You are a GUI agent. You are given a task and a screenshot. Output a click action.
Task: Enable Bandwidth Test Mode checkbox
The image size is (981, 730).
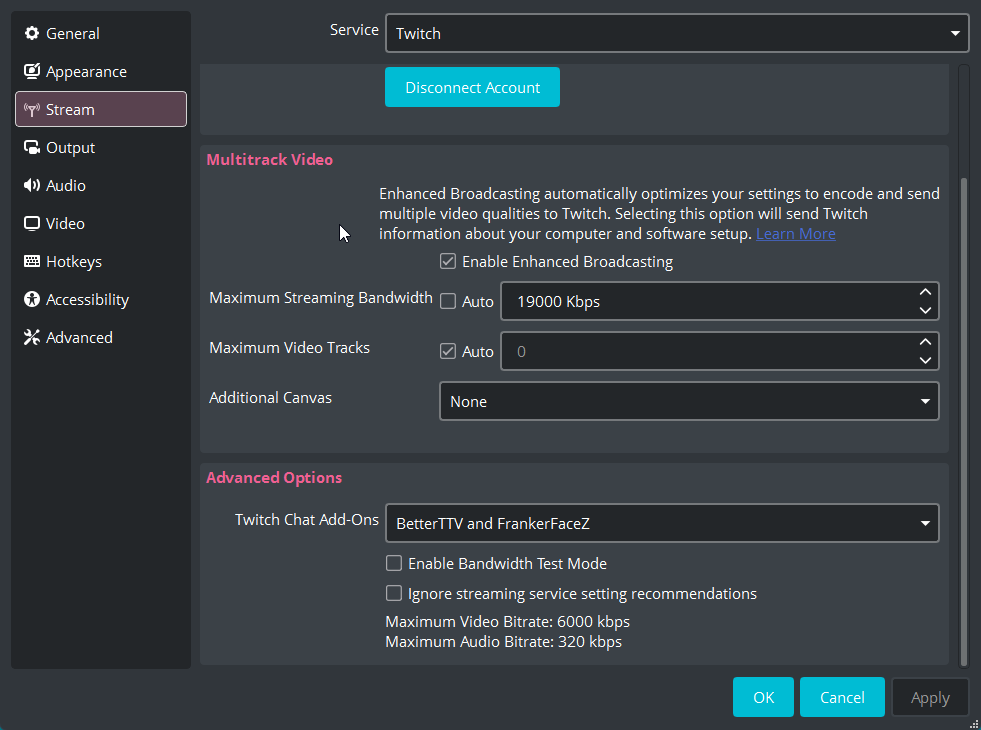click(x=394, y=564)
